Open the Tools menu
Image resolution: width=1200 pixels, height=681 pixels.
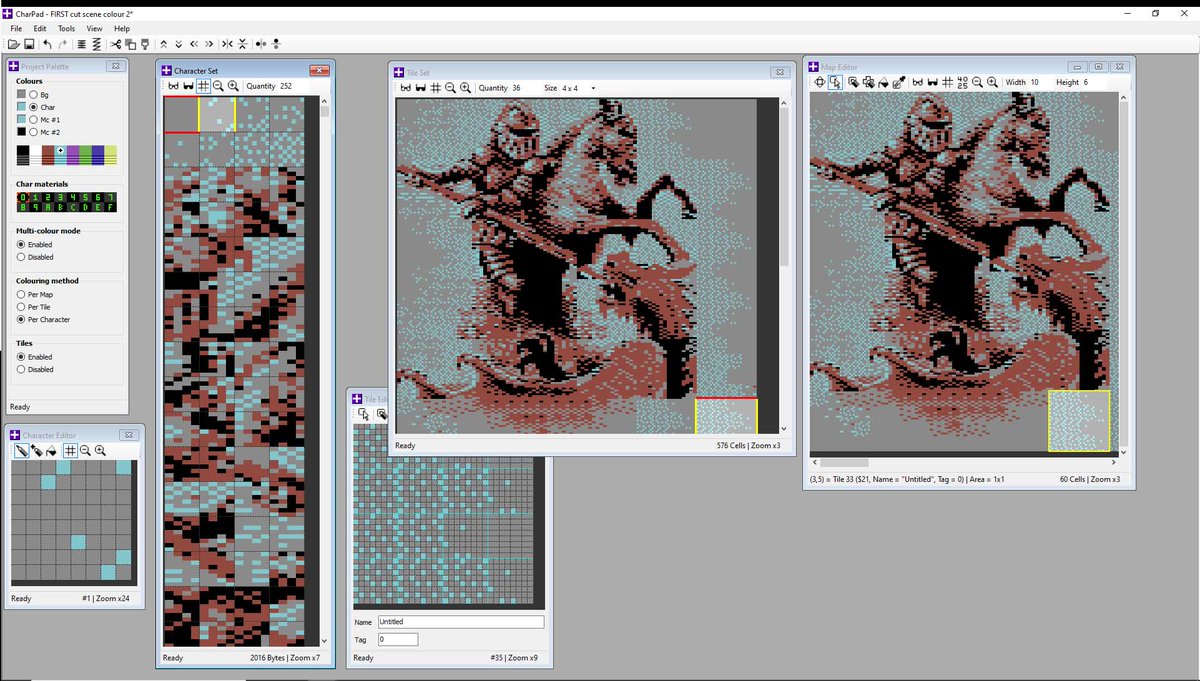(x=66, y=28)
